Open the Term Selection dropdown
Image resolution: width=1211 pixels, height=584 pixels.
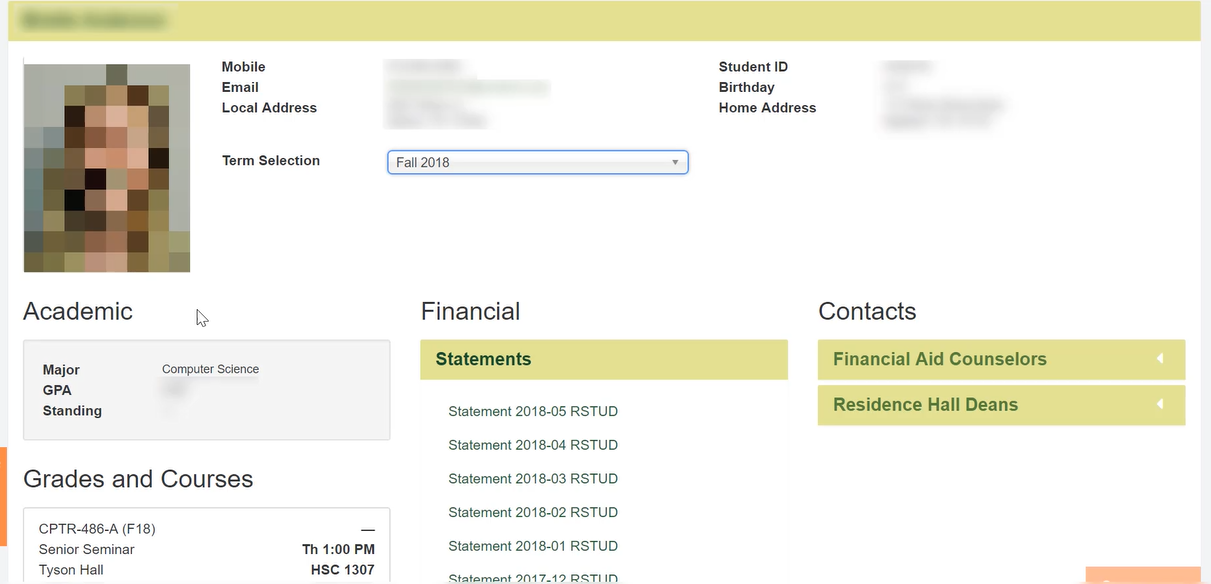(x=537, y=162)
